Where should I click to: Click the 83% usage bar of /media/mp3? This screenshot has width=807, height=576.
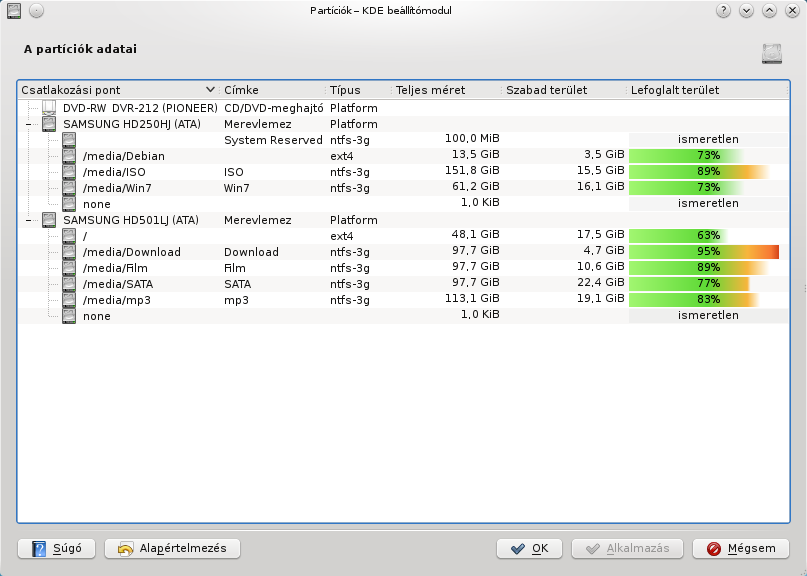tap(708, 300)
